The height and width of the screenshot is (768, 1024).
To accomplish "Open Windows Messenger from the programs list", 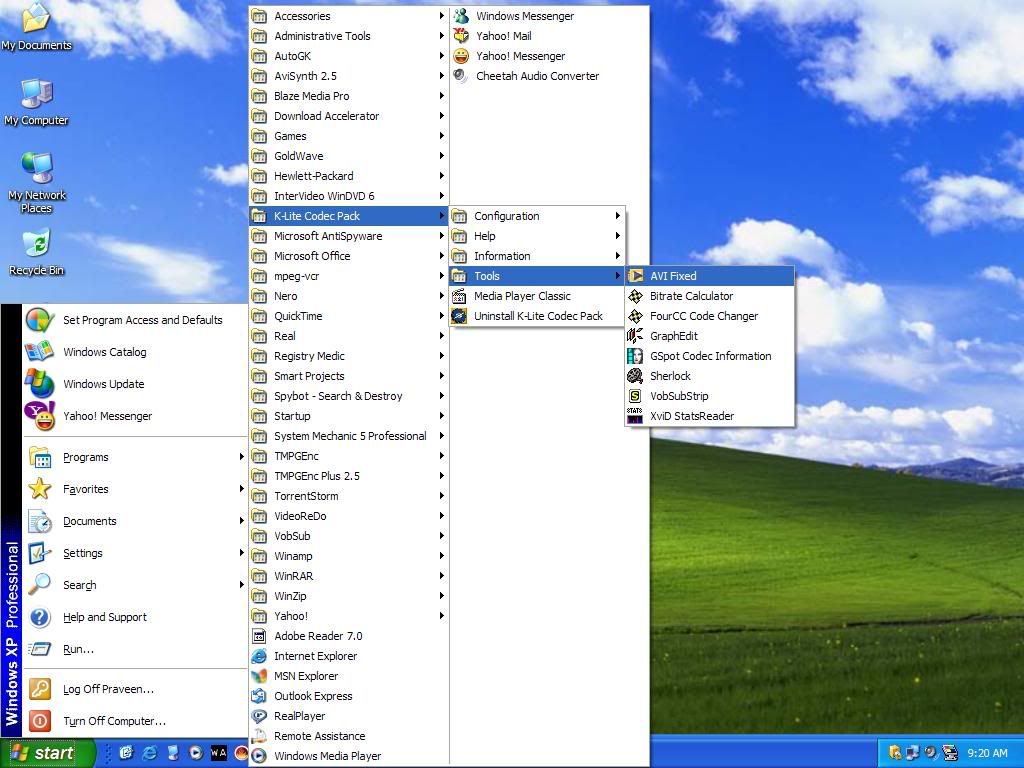I will click(549, 16).
